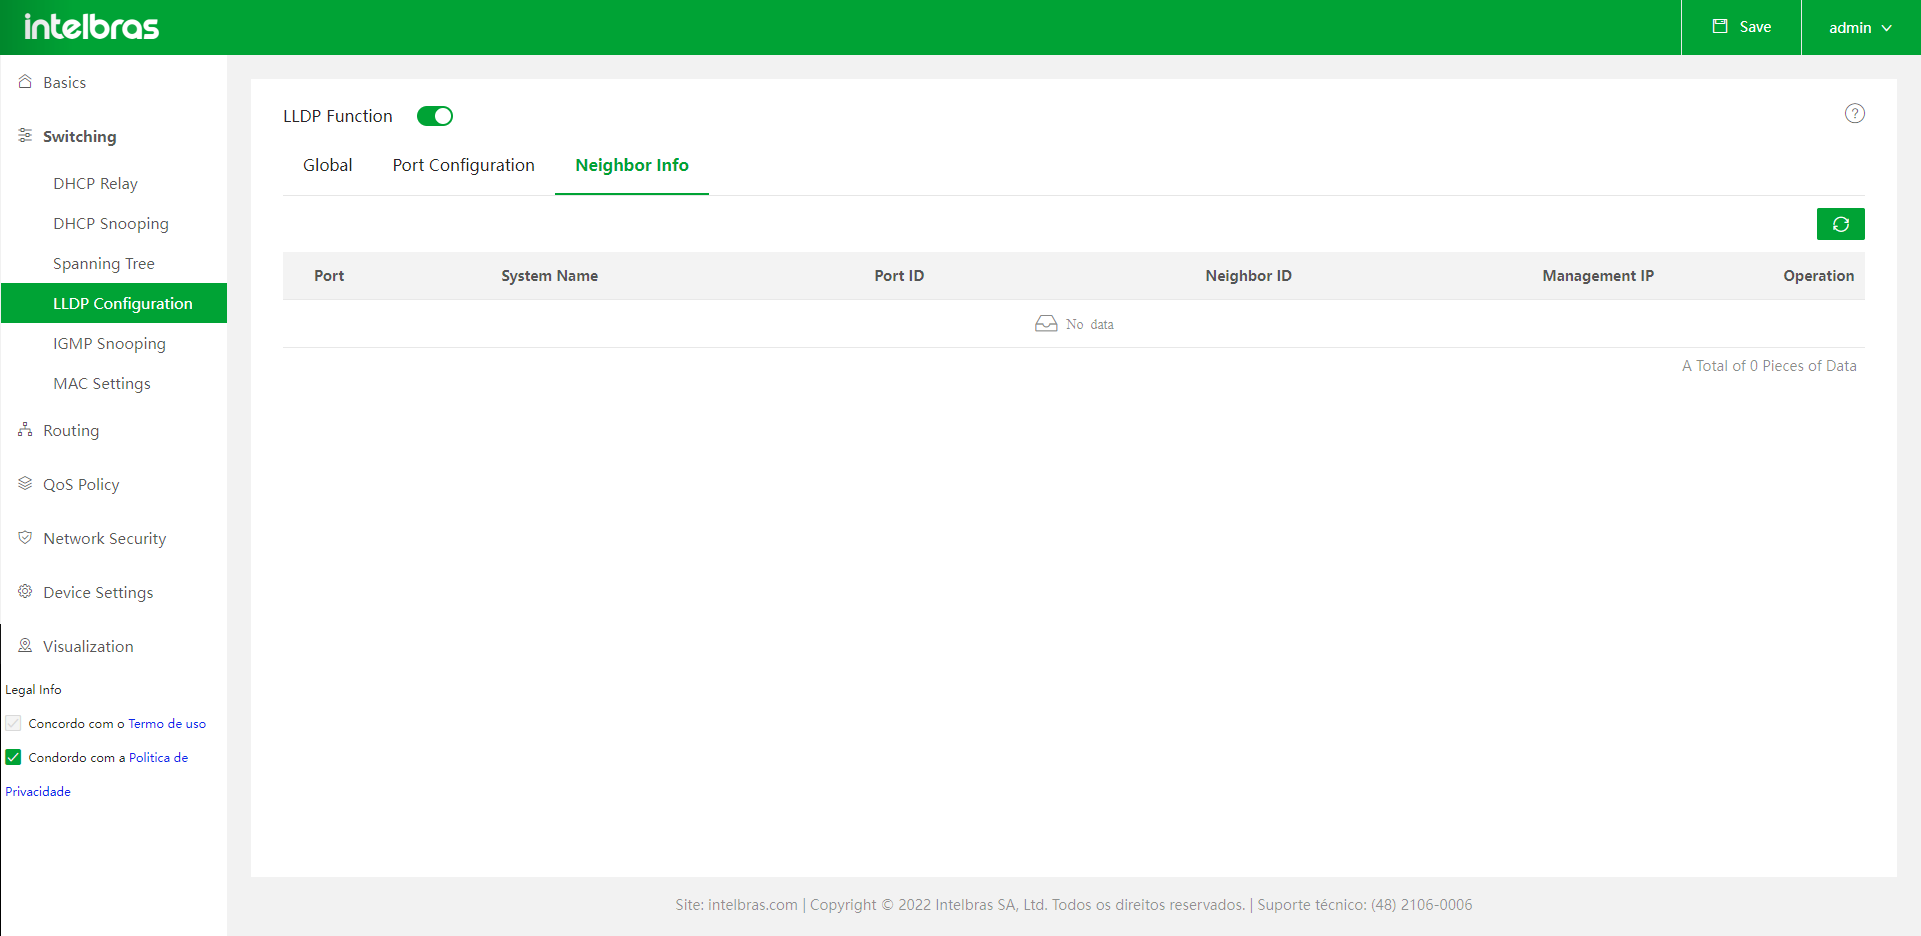Switch to the Global tab
The width and height of the screenshot is (1921, 936).
pyautogui.click(x=327, y=166)
